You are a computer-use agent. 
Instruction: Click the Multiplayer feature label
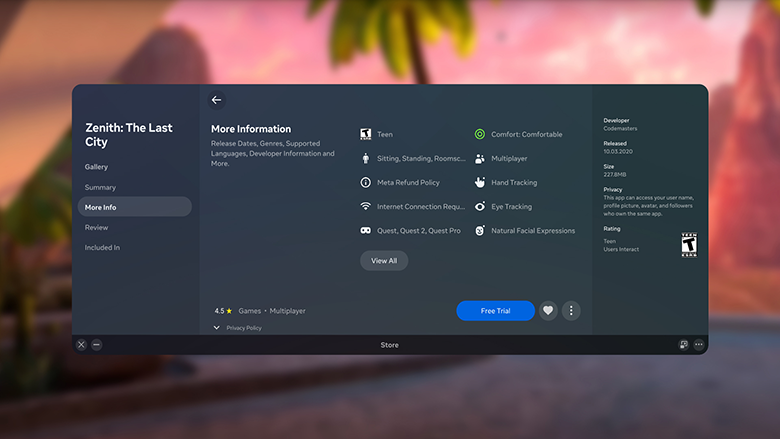tap(509, 158)
